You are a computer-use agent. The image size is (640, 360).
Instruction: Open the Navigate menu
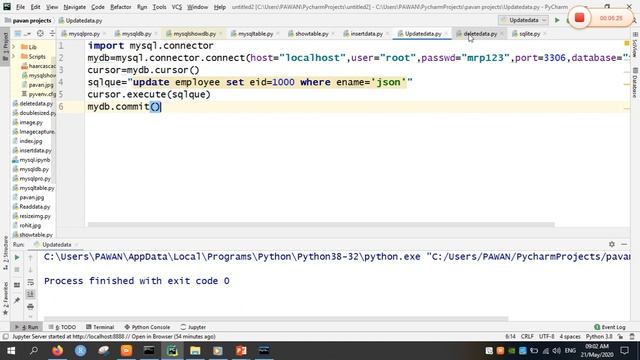(x=75, y=7)
